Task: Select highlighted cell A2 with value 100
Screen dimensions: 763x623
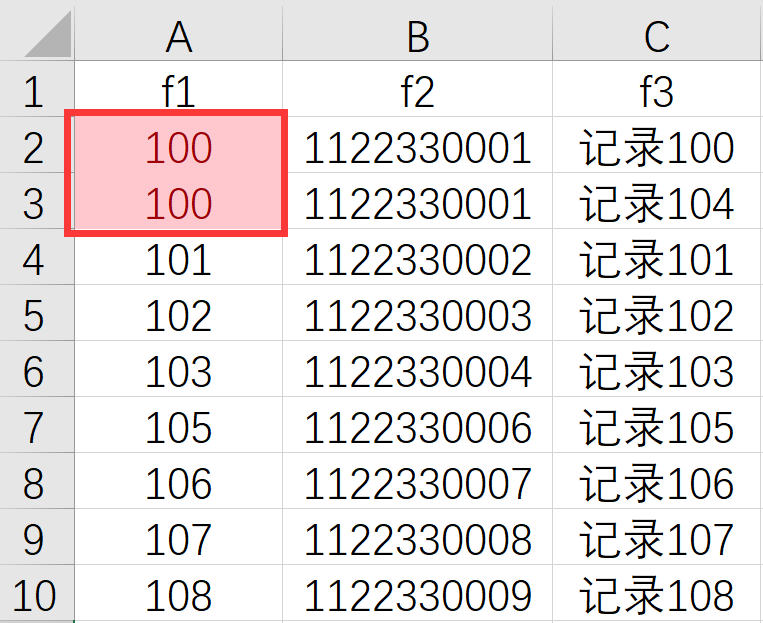Action: coord(178,148)
